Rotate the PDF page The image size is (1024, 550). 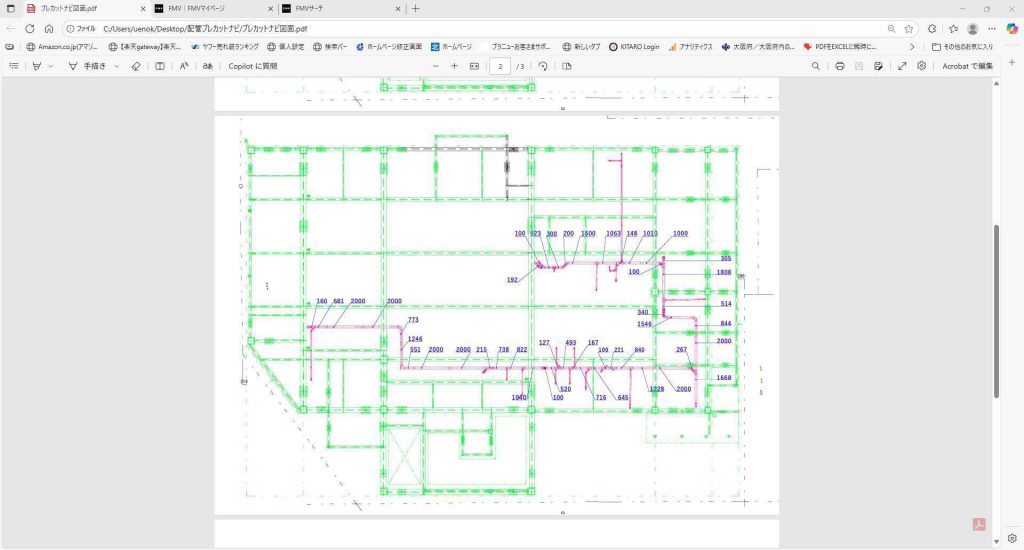pyautogui.click(x=543, y=66)
